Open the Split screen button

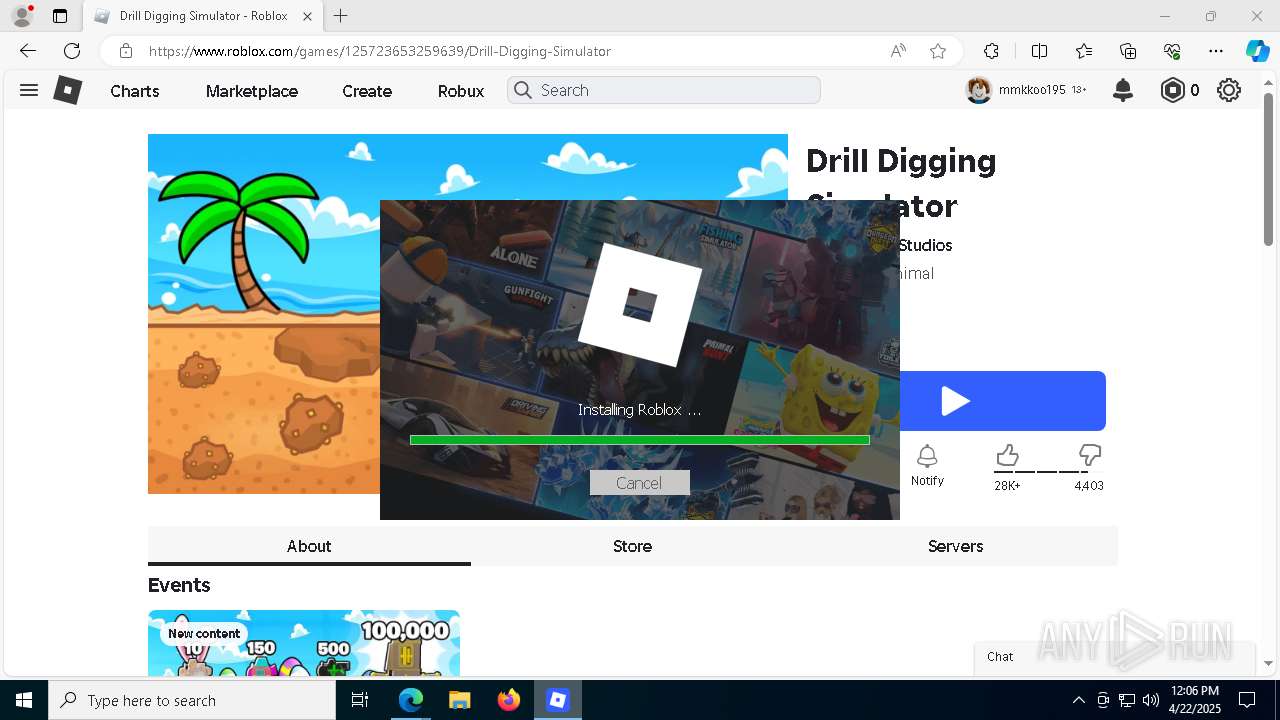(x=1039, y=51)
